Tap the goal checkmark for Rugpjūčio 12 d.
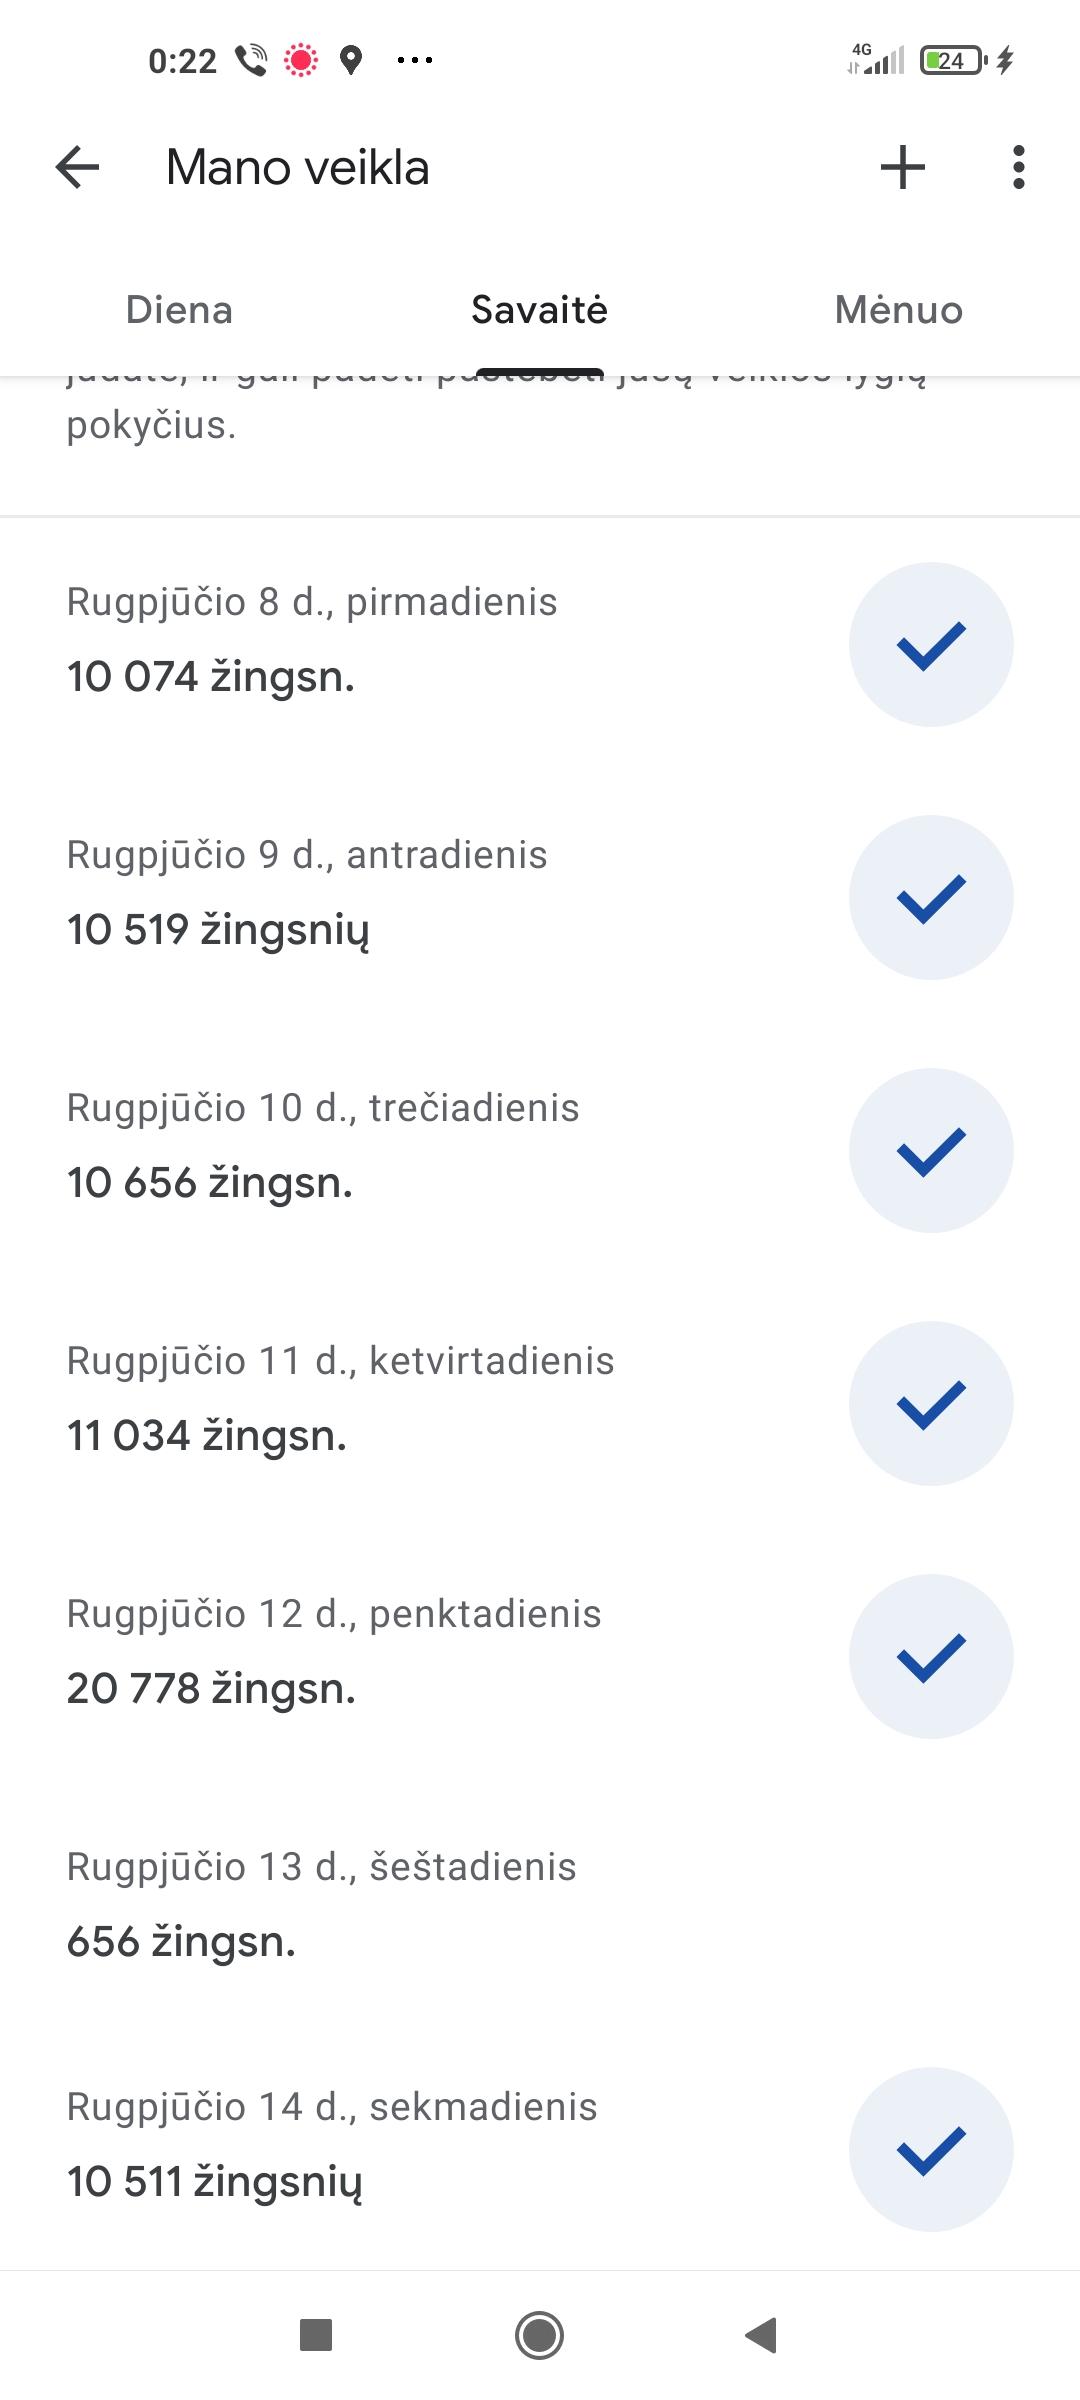The image size is (1080, 2400). [931, 1657]
